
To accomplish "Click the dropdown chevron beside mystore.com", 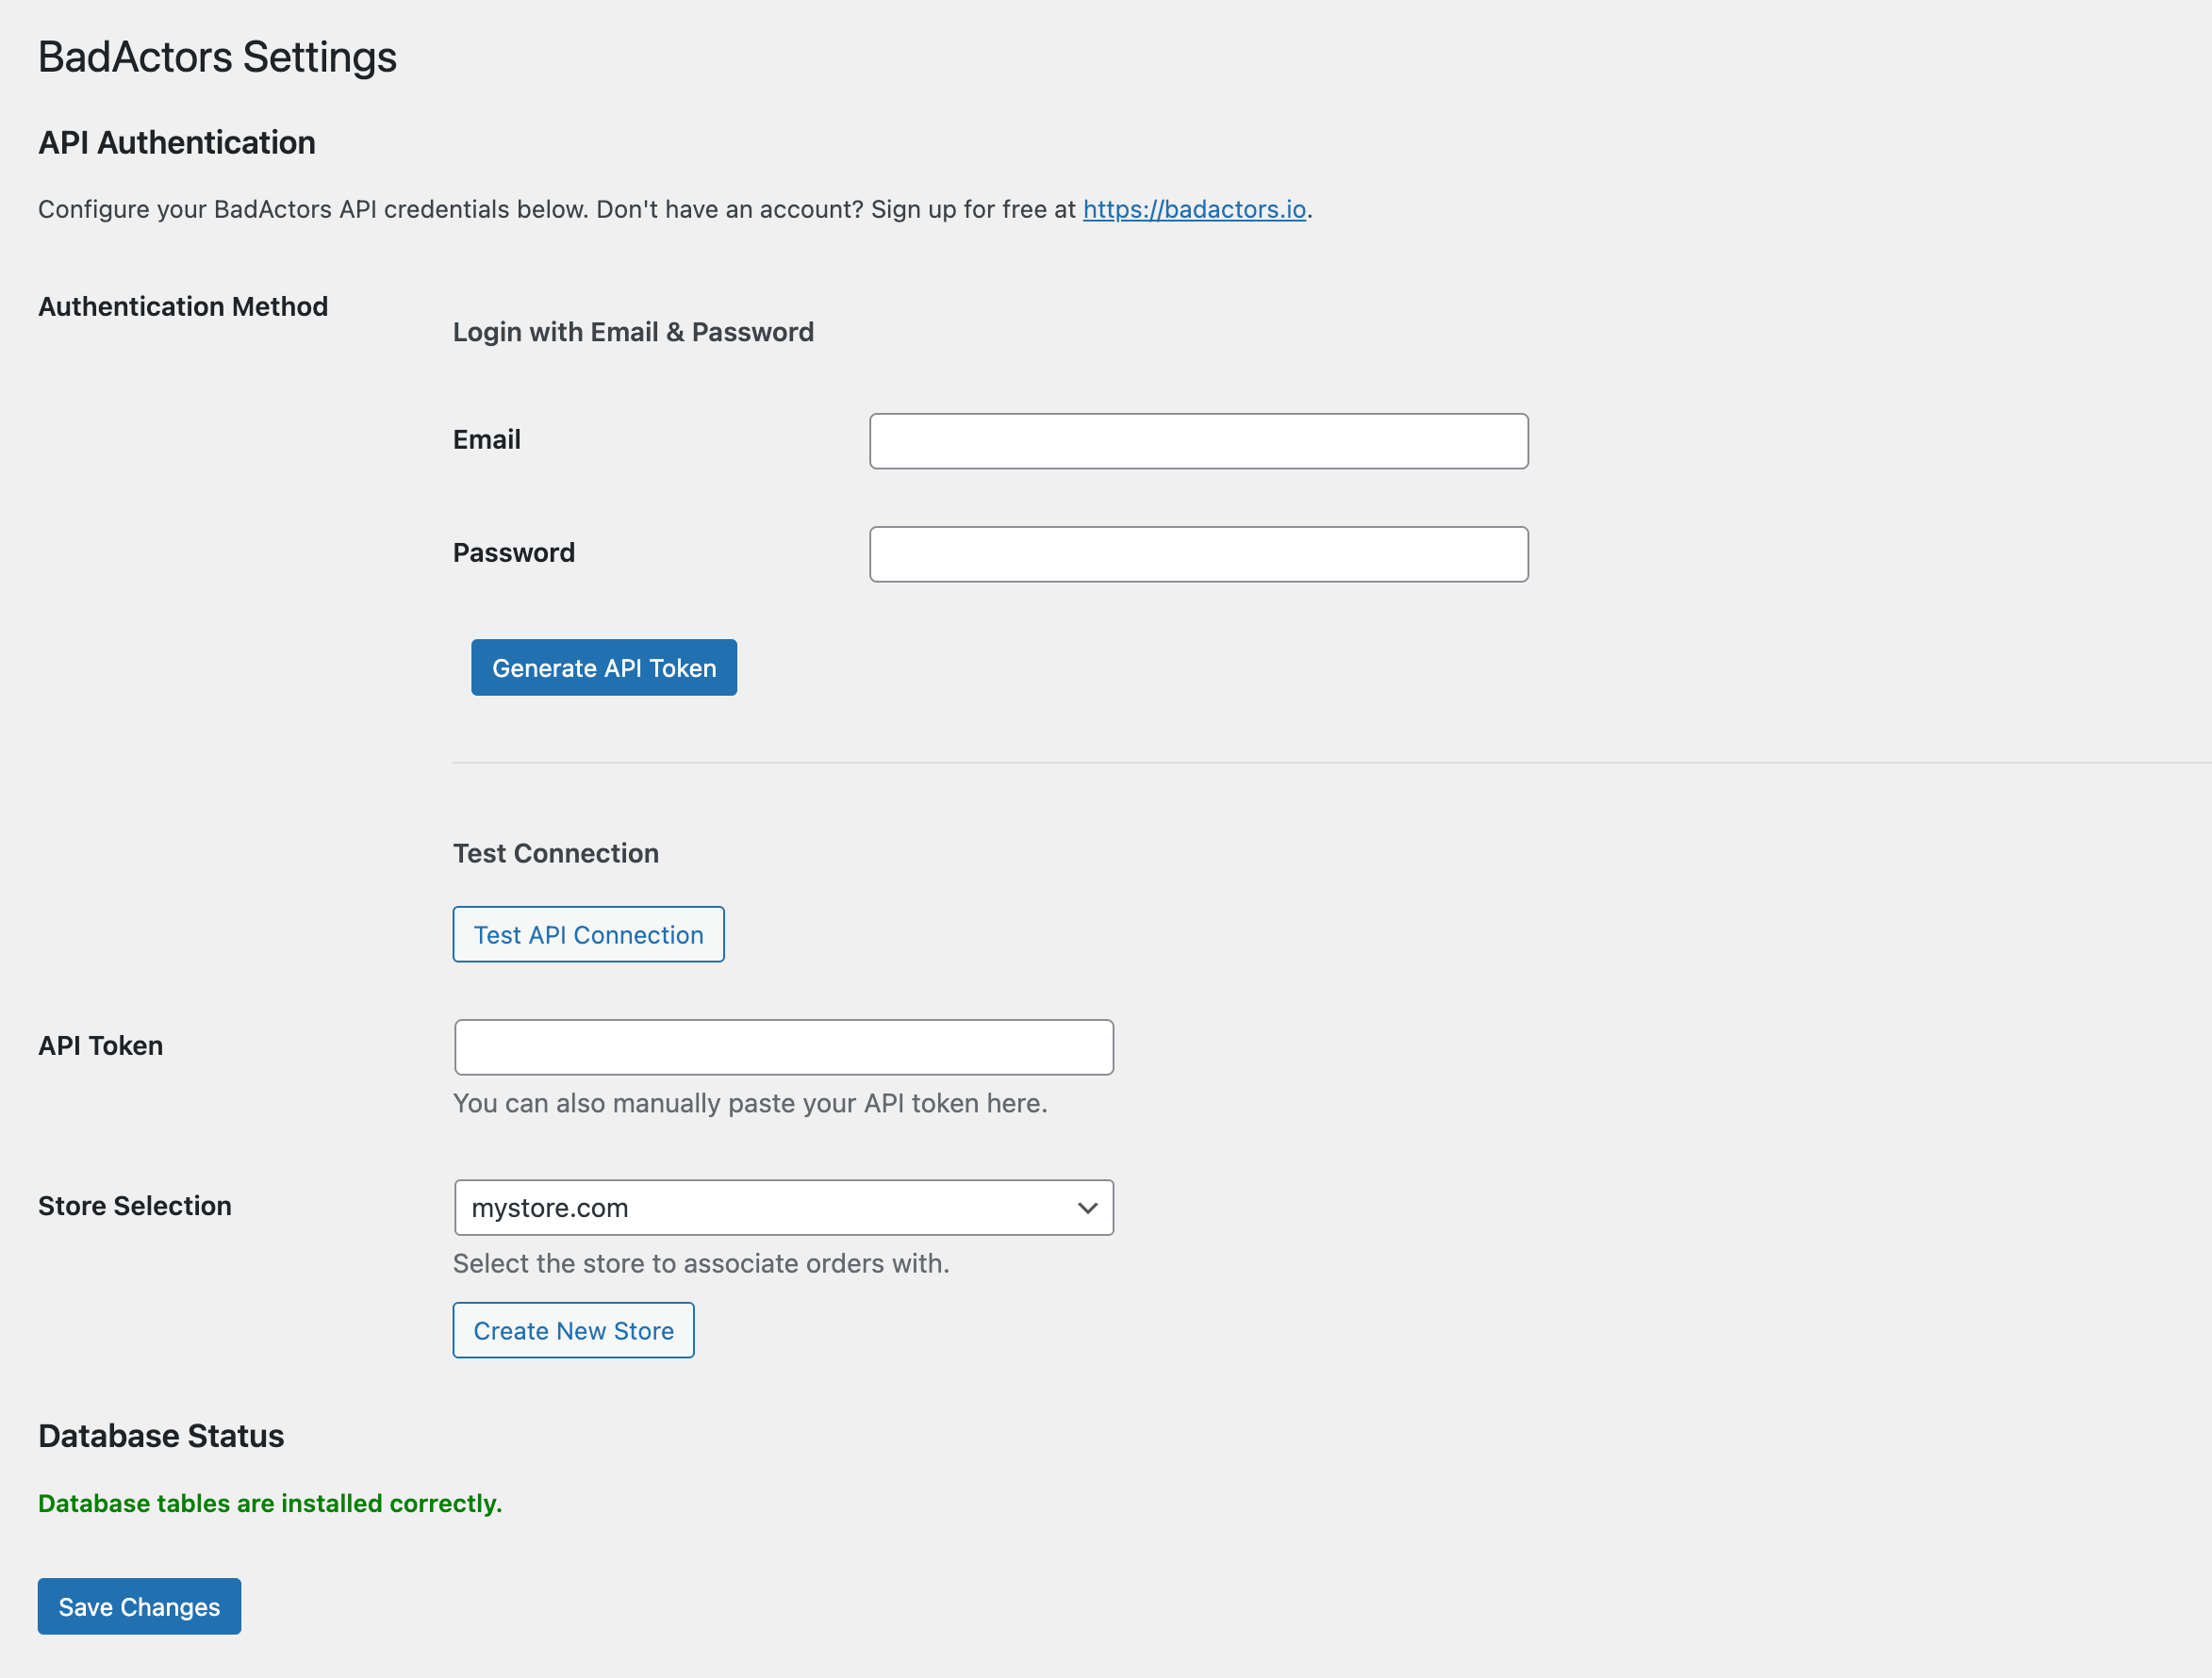I will (x=1087, y=1207).
